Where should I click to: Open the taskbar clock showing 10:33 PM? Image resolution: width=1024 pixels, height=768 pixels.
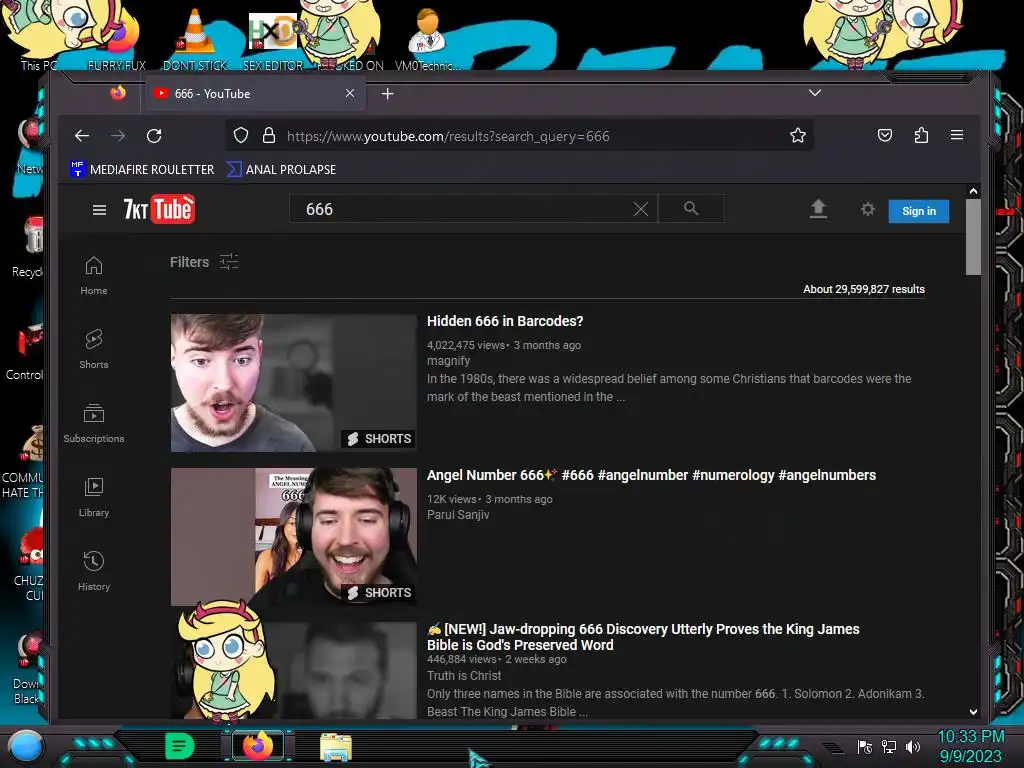(970, 746)
